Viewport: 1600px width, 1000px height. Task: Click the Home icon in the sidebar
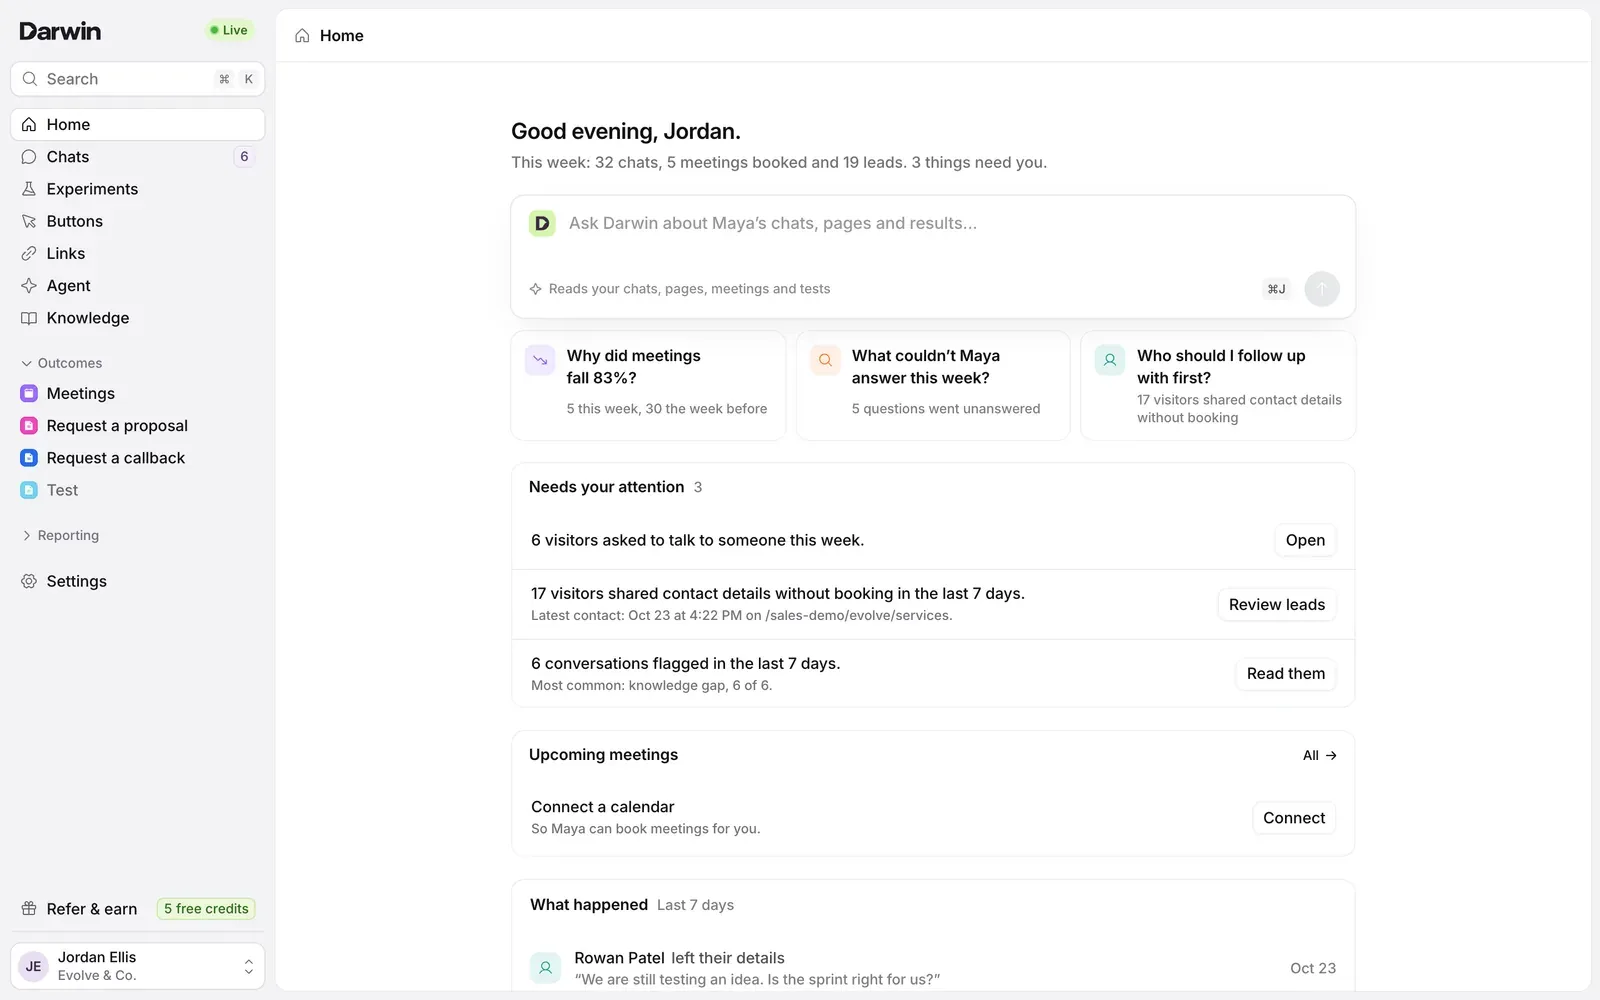coord(29,124)
